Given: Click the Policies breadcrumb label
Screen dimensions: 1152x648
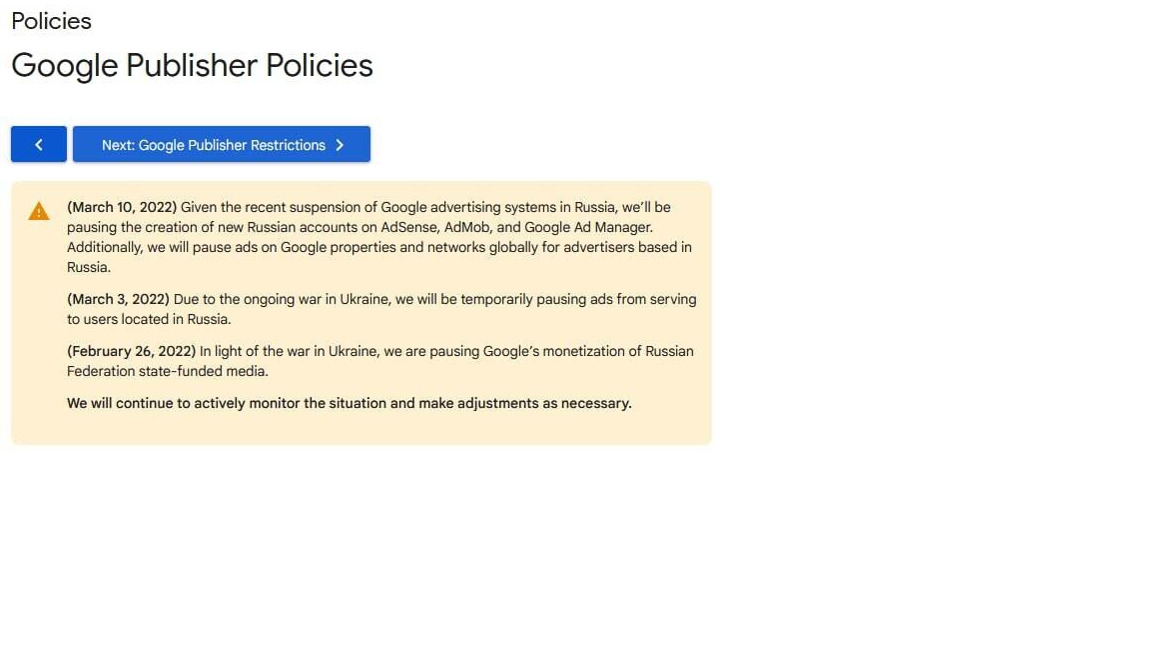Looking at the screenshot, I should [x=51, y=21].
